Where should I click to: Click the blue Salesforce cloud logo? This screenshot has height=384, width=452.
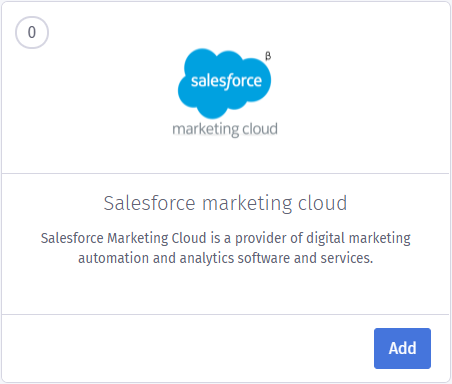225,83
